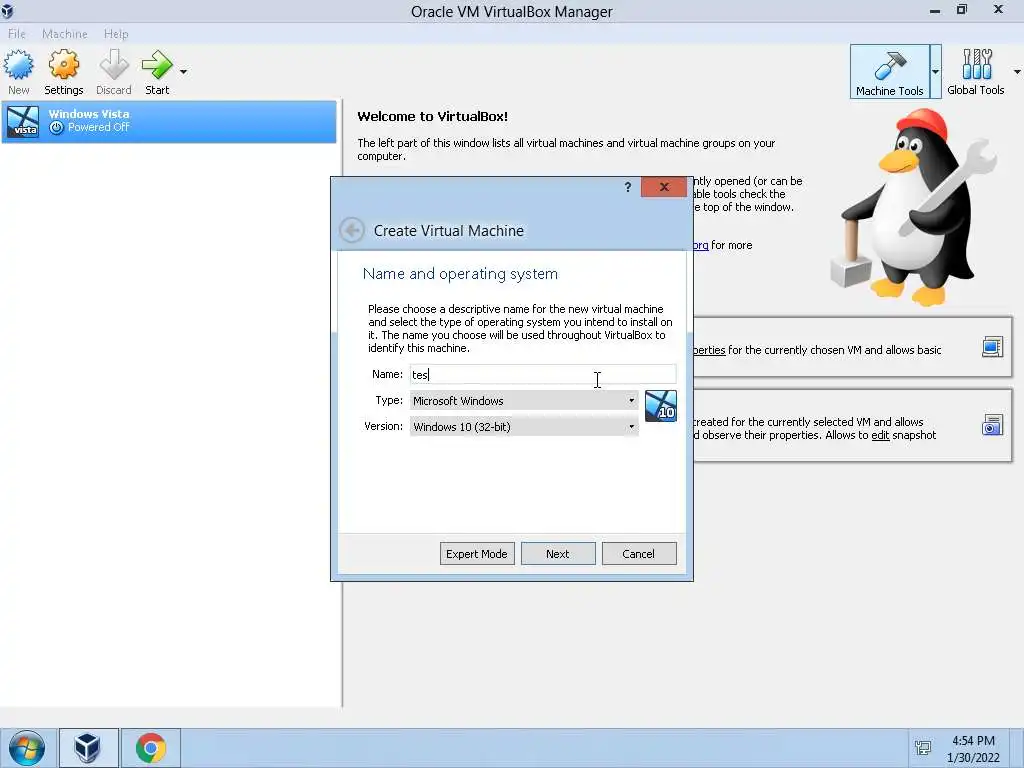Click the 'Name and operating system' heading
This screenshot has height=768, width=1024.
click(460, 274)
